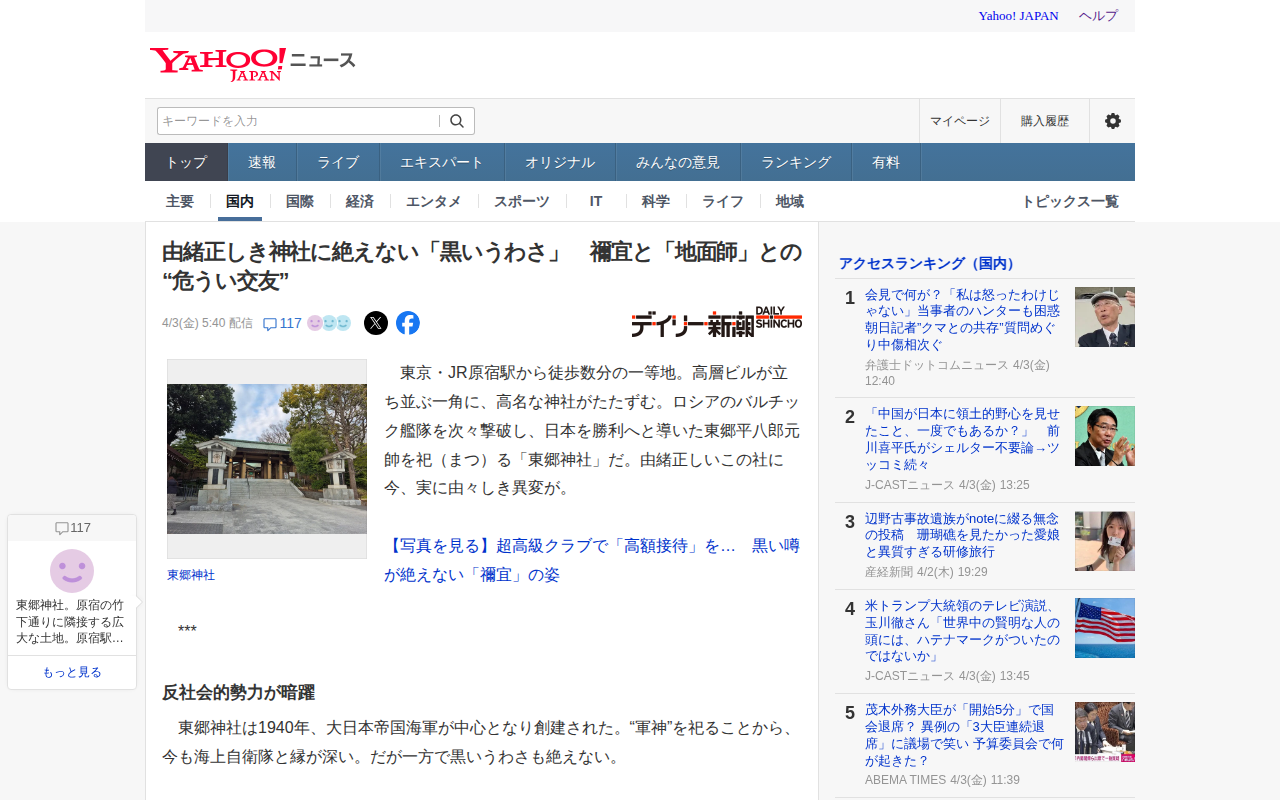
Task: Open rank 4 American flag thumbnail
Action: [x=1105, y=628]
